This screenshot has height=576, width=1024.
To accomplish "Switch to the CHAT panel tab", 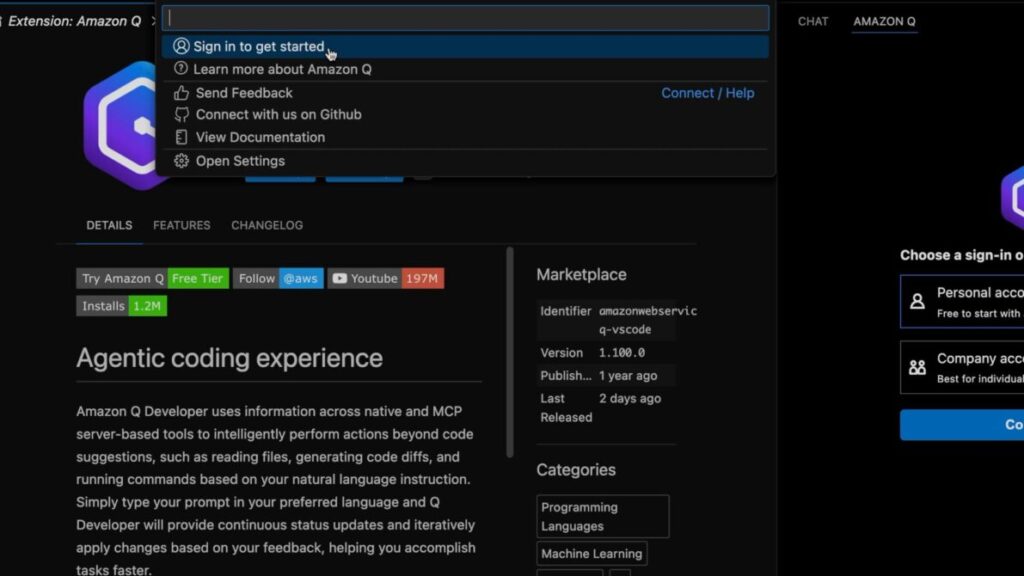I will coord(813,21).
